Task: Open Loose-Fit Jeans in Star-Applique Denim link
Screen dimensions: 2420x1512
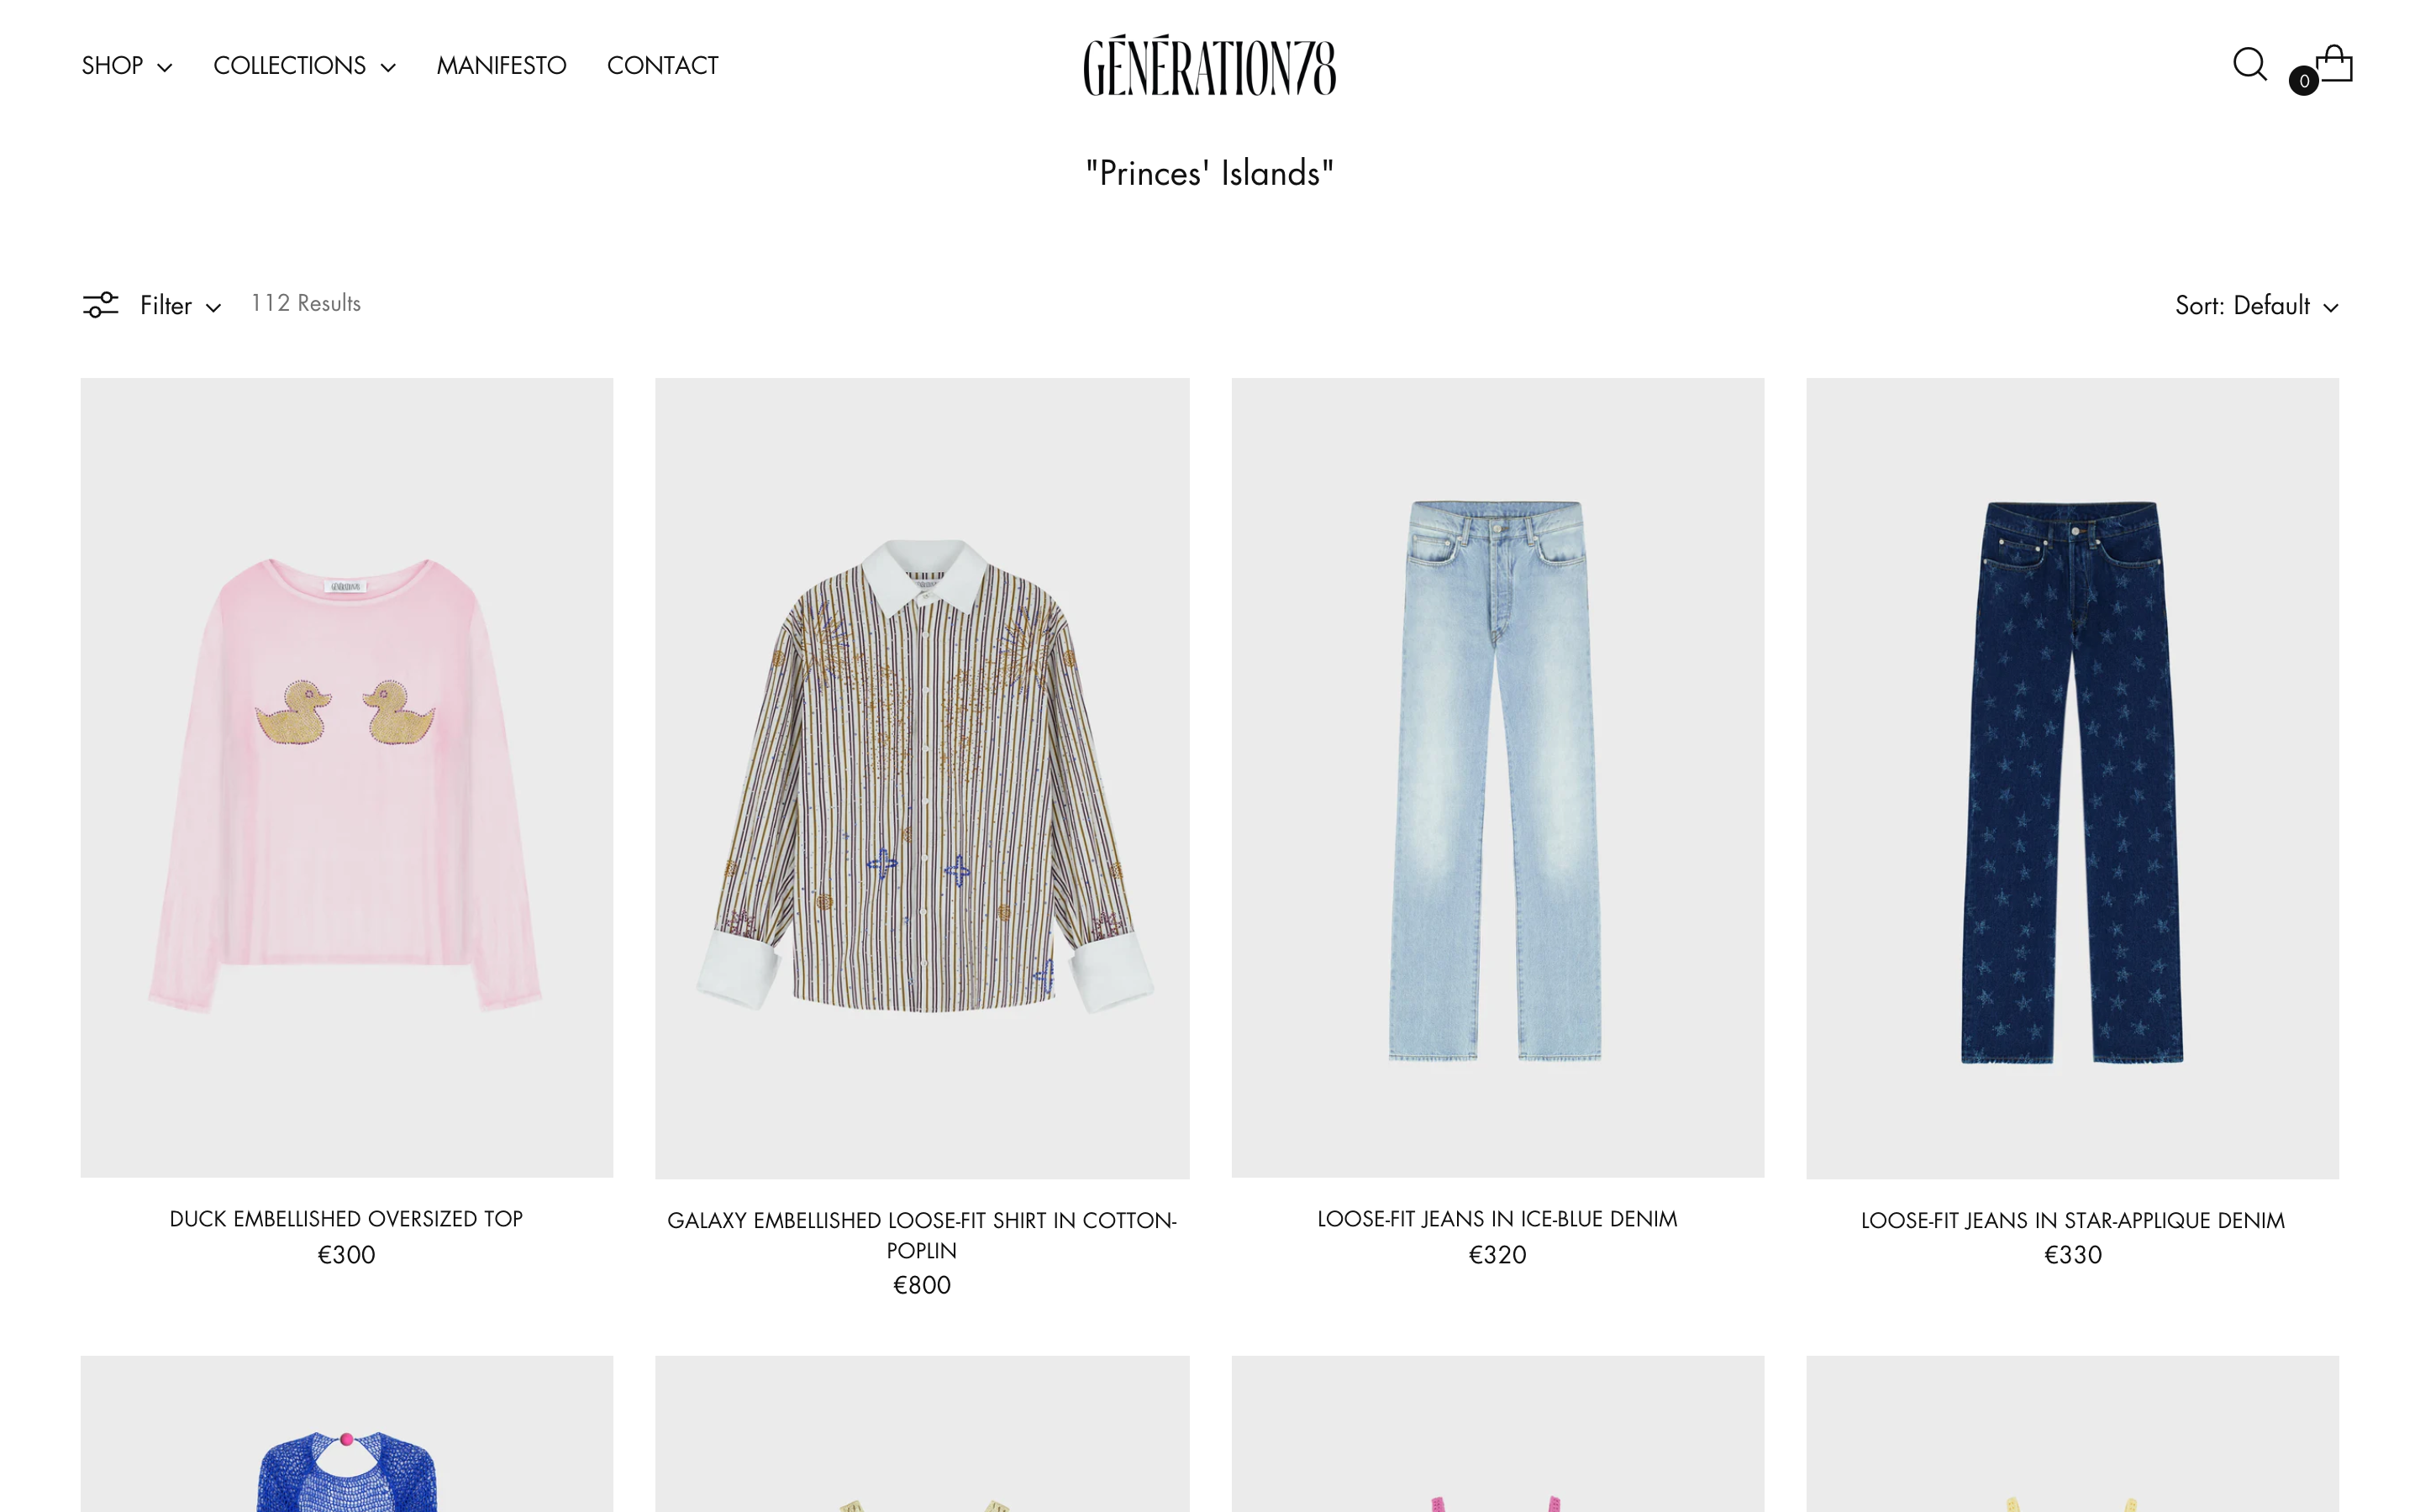Action: 2072,1220
